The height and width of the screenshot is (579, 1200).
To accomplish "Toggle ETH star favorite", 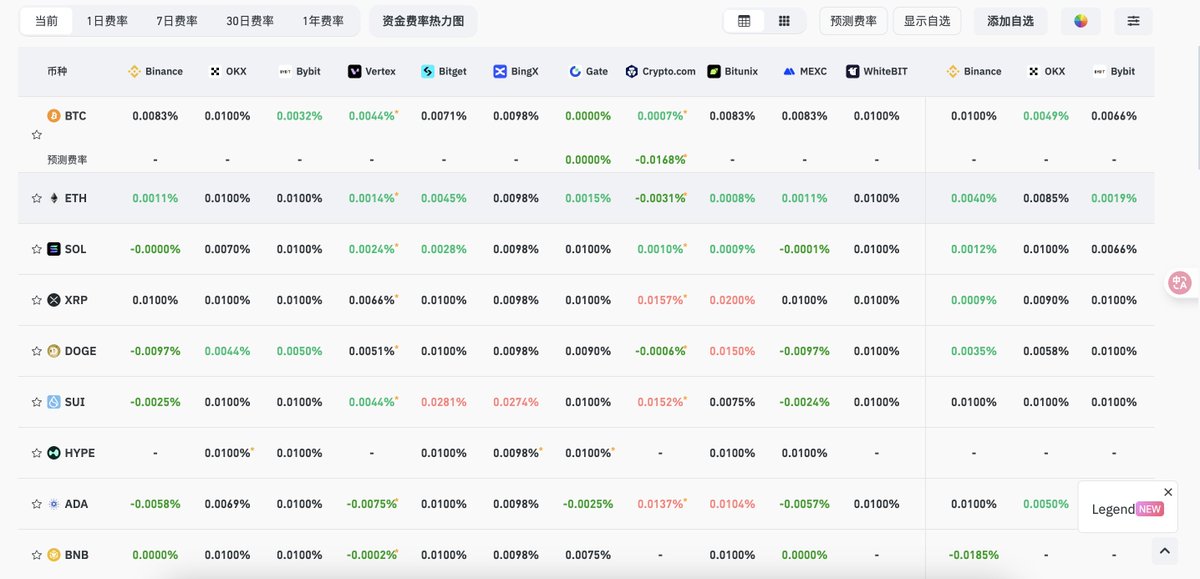I will pyautogui.click(x=37, y=198).
